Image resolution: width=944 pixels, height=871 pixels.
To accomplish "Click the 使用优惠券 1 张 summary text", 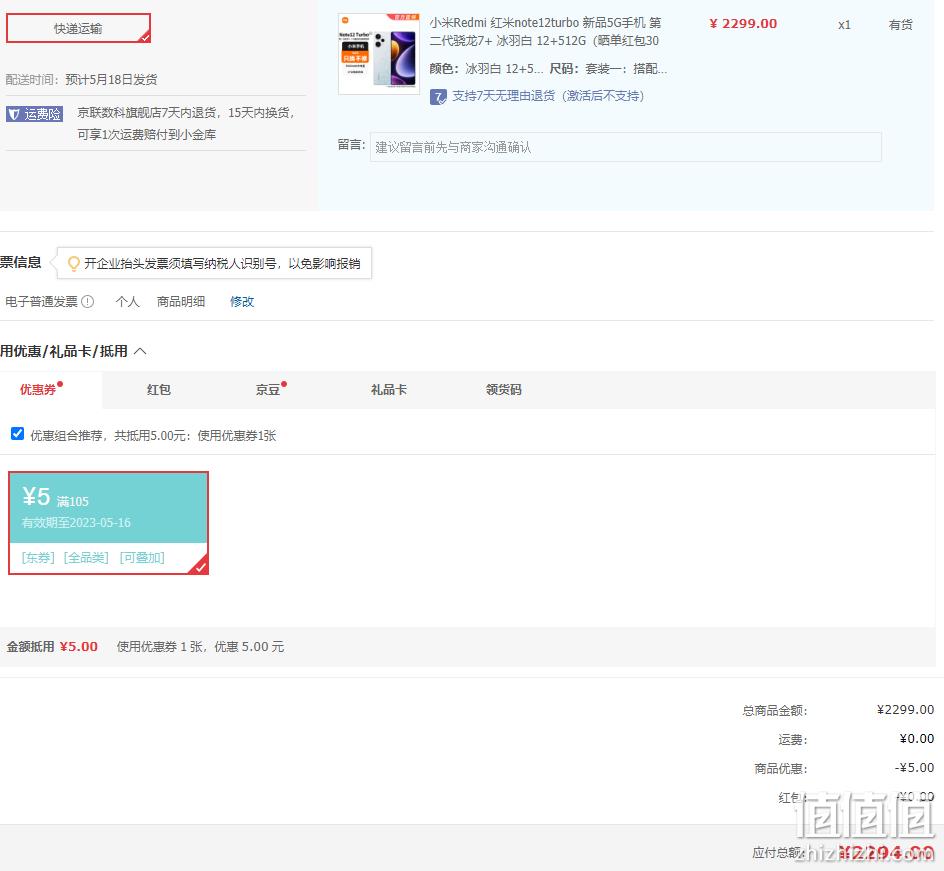I will [200, 646].
